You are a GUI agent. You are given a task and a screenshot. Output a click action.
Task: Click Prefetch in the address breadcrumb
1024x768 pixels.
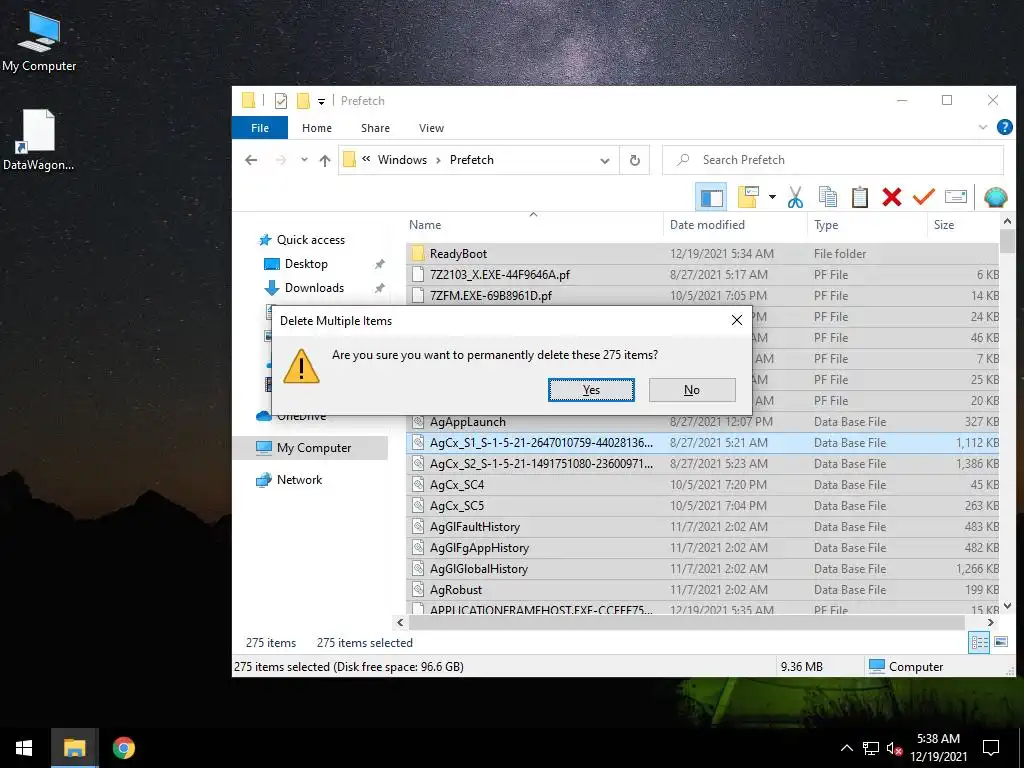point(472,160)
